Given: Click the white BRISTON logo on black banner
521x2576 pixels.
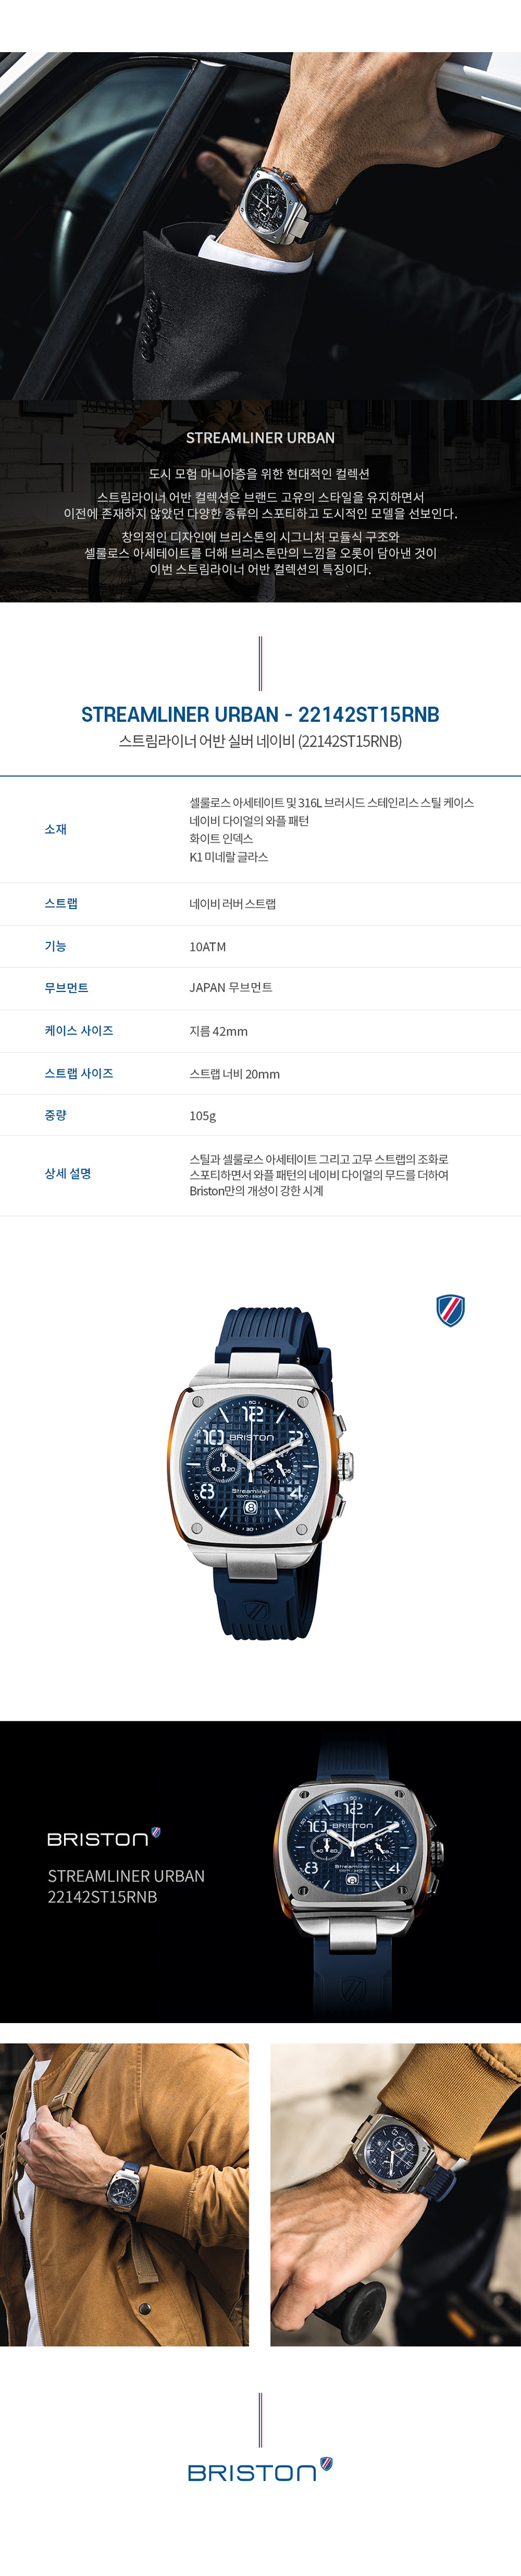Looking at the screenshot, I should (98, 1839).
